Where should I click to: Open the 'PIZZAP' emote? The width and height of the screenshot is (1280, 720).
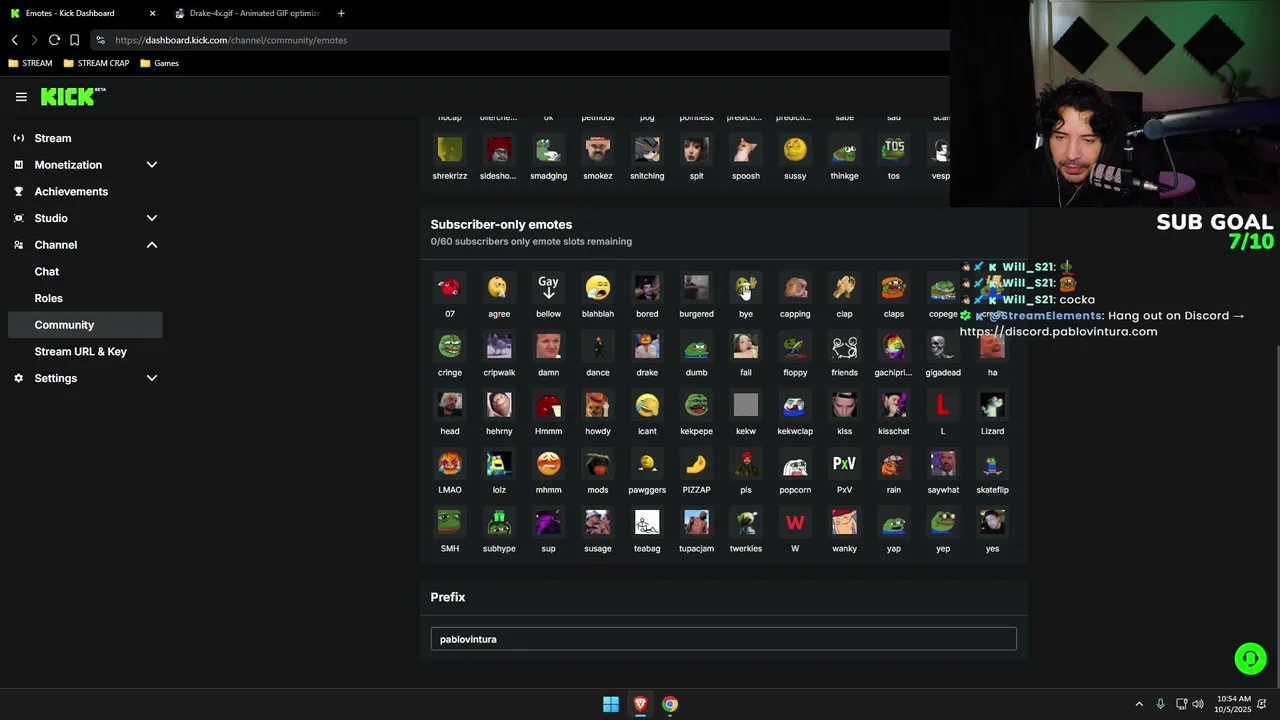point(696,465)
